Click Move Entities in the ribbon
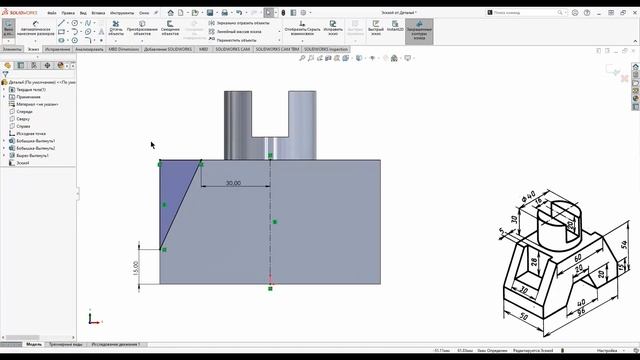This screenshot has width=640, height=360. click(x=232, y=40)
